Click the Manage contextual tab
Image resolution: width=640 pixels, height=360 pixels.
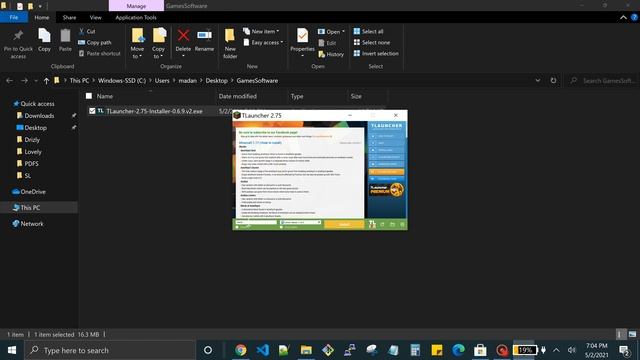[x=136, y=6]
